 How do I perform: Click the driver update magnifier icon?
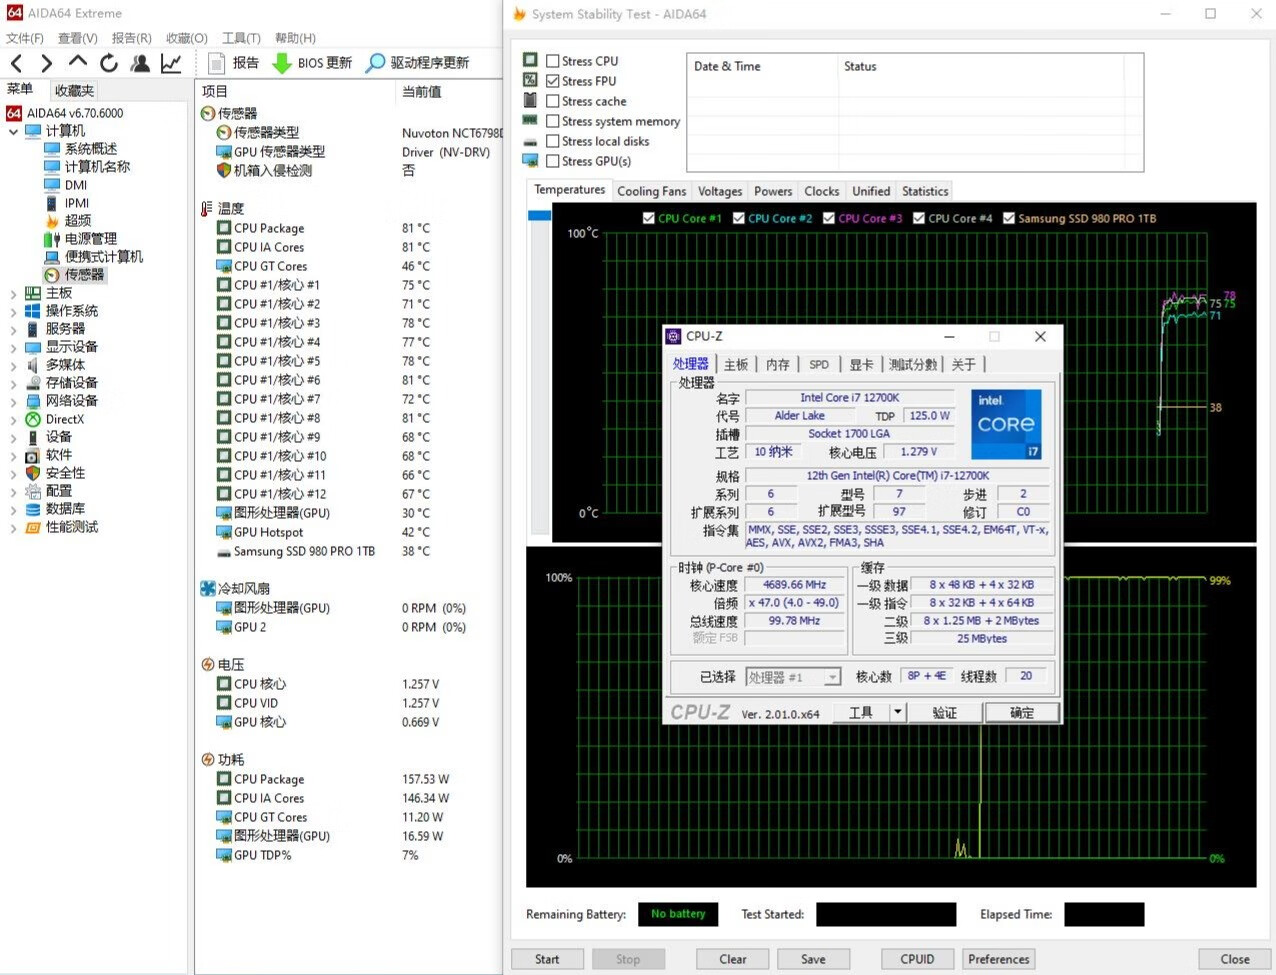click(x=375, y=63)
